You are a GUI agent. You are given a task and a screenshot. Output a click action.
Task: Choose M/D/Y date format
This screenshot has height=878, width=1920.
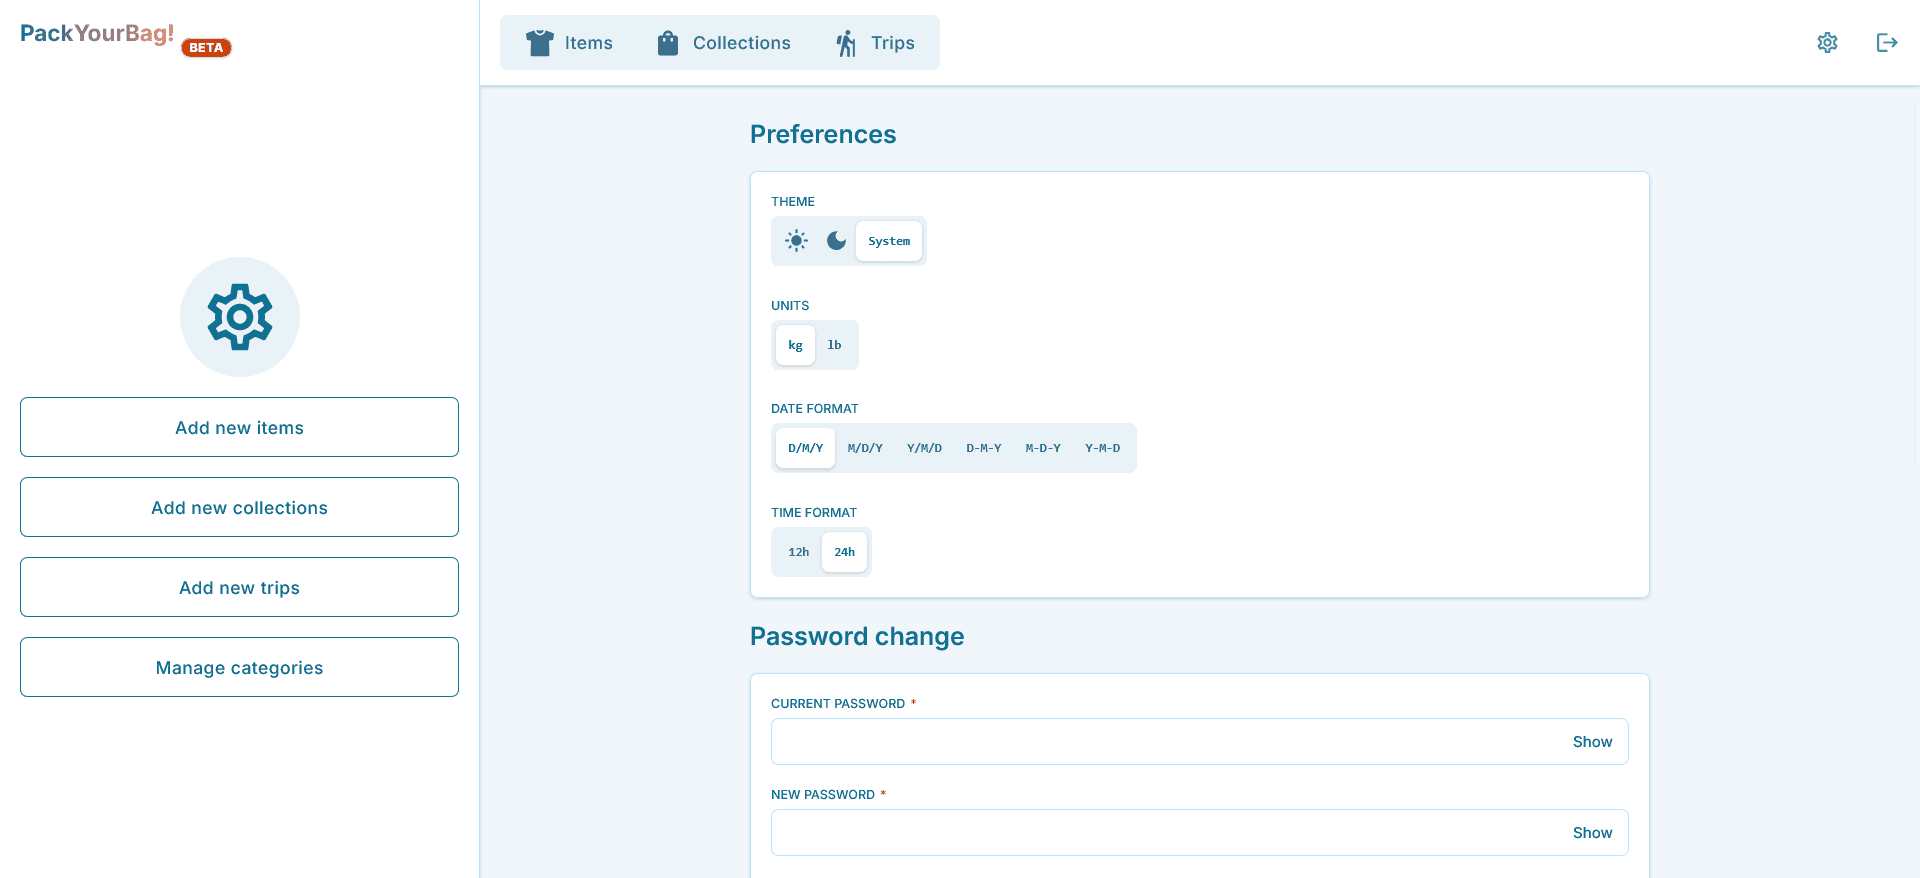(x=865, y=448)
